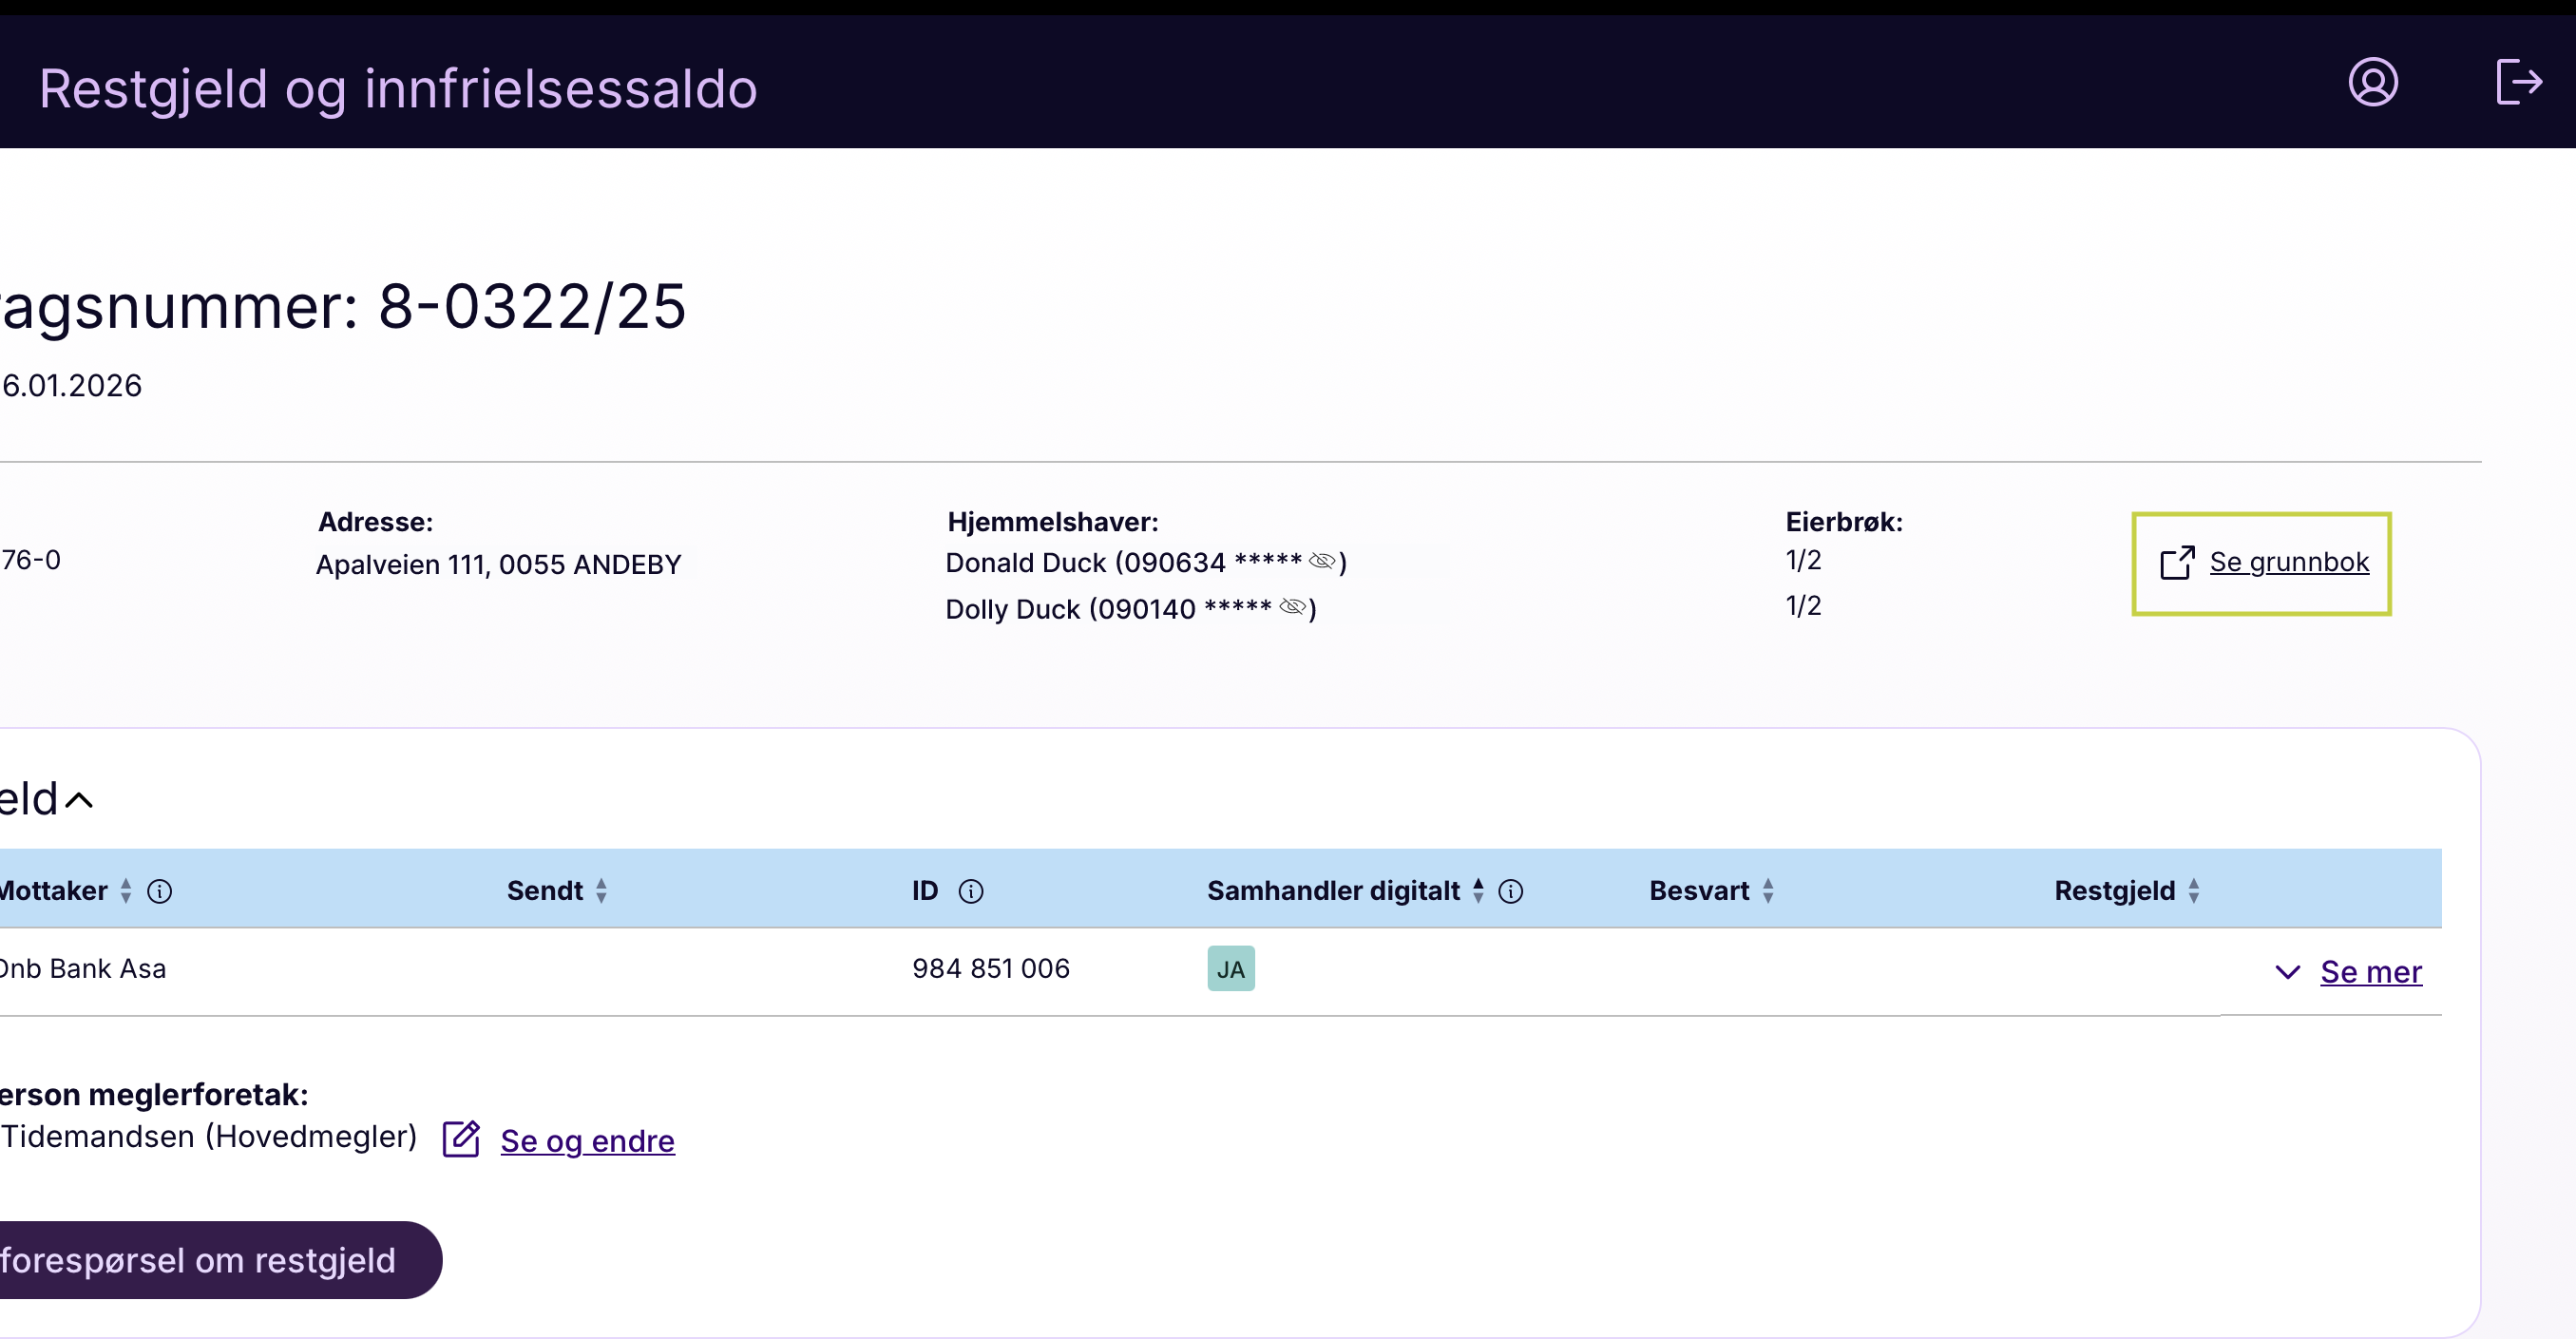Collapse the restgjeld section chevron
2576x1339 pixels.
click(x=78, y=800)
